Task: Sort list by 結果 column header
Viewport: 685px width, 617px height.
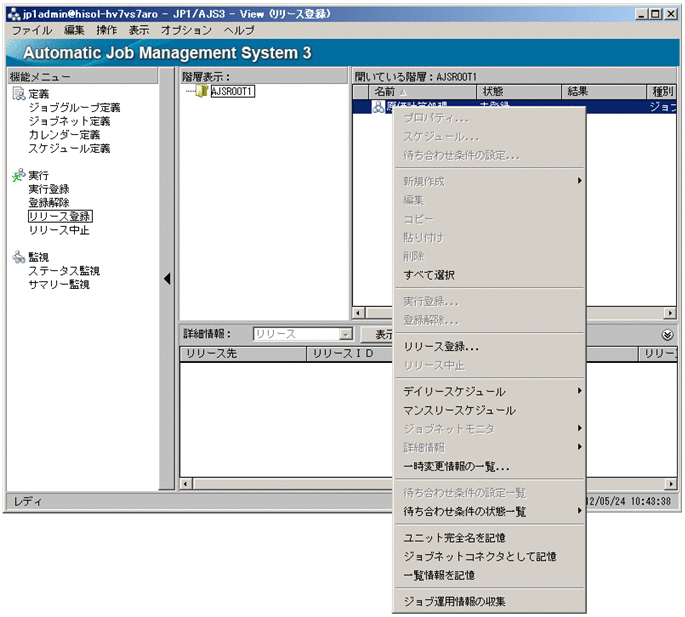Action: point(604,92)
